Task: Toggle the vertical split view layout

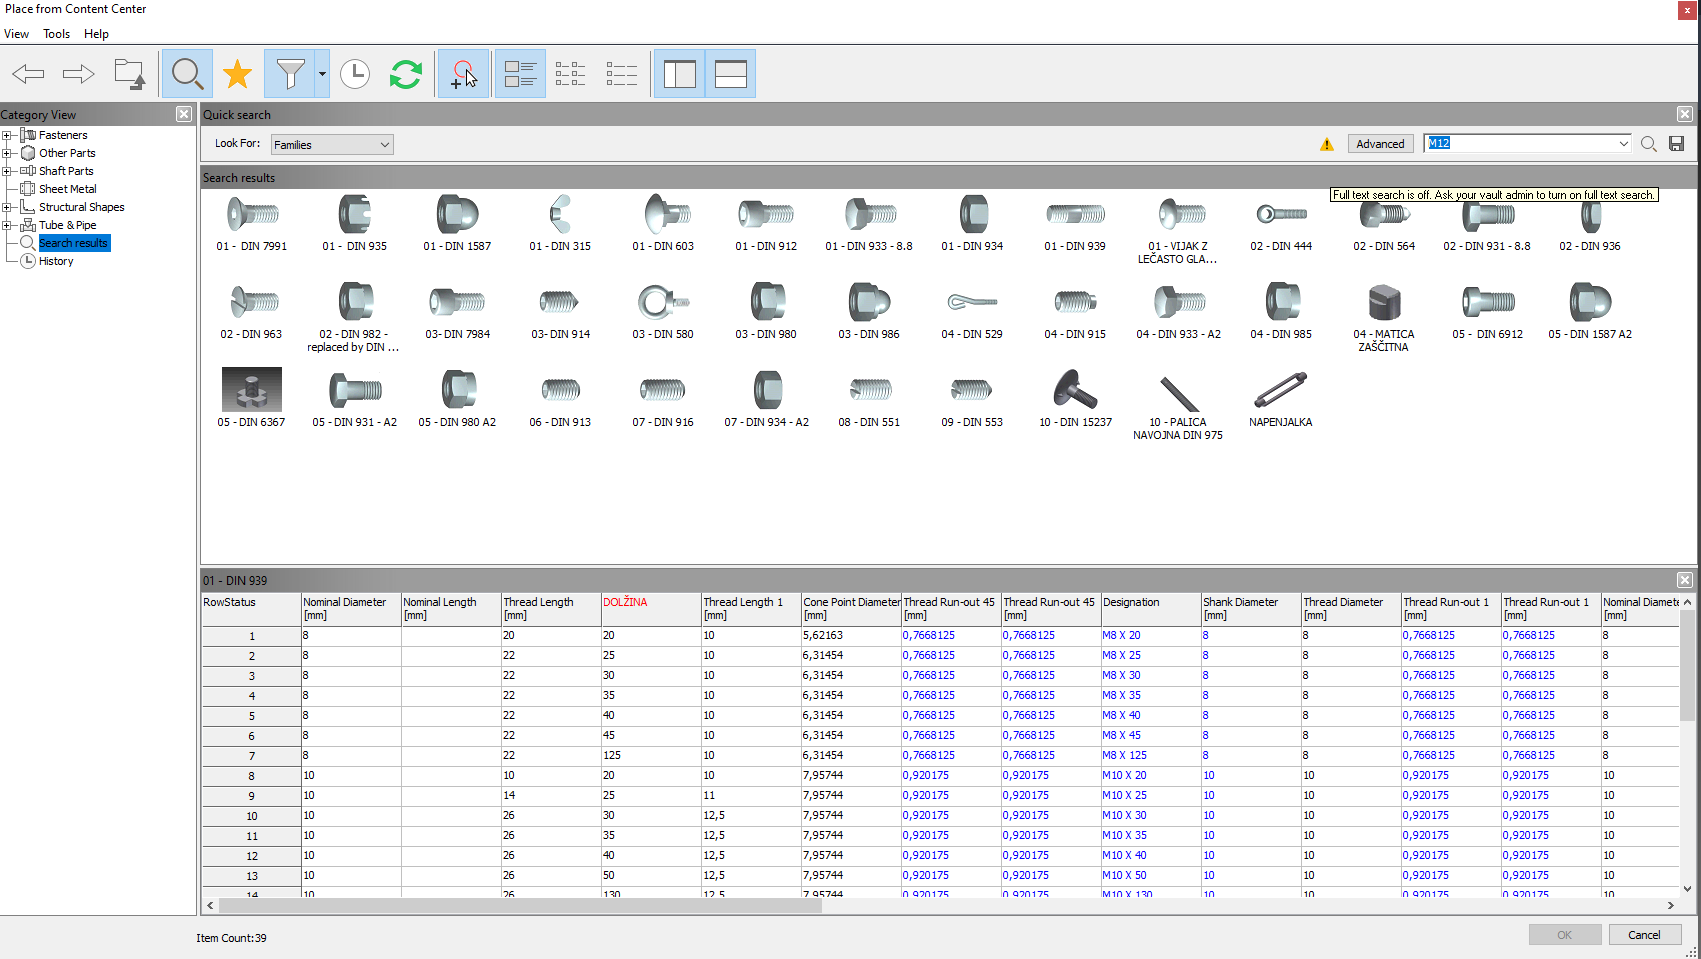Action: pyautogui.click(x=679, y=73)
